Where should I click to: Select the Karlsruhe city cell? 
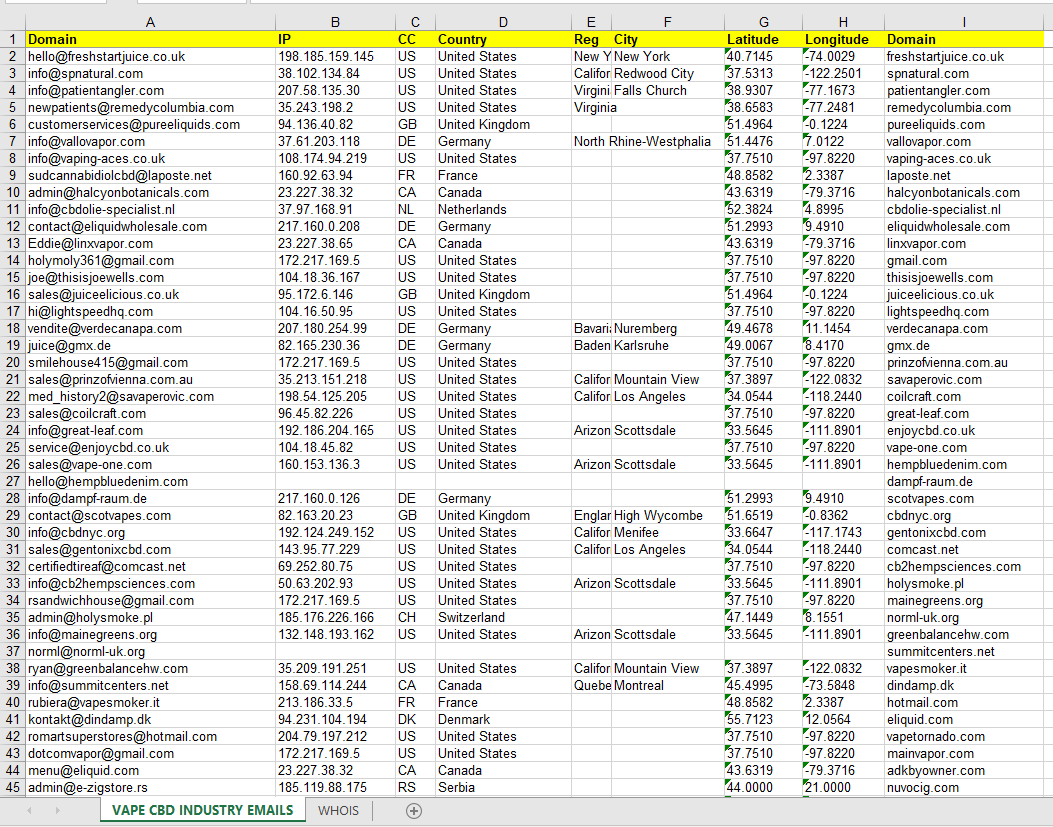[668, 346]
